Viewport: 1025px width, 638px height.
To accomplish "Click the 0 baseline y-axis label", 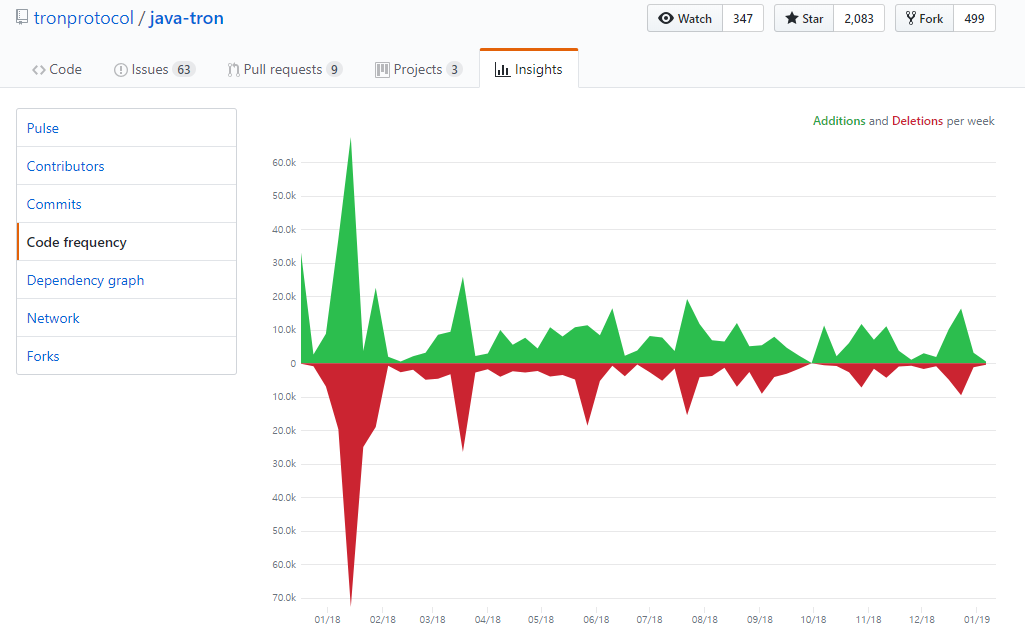I will (293, 363).
